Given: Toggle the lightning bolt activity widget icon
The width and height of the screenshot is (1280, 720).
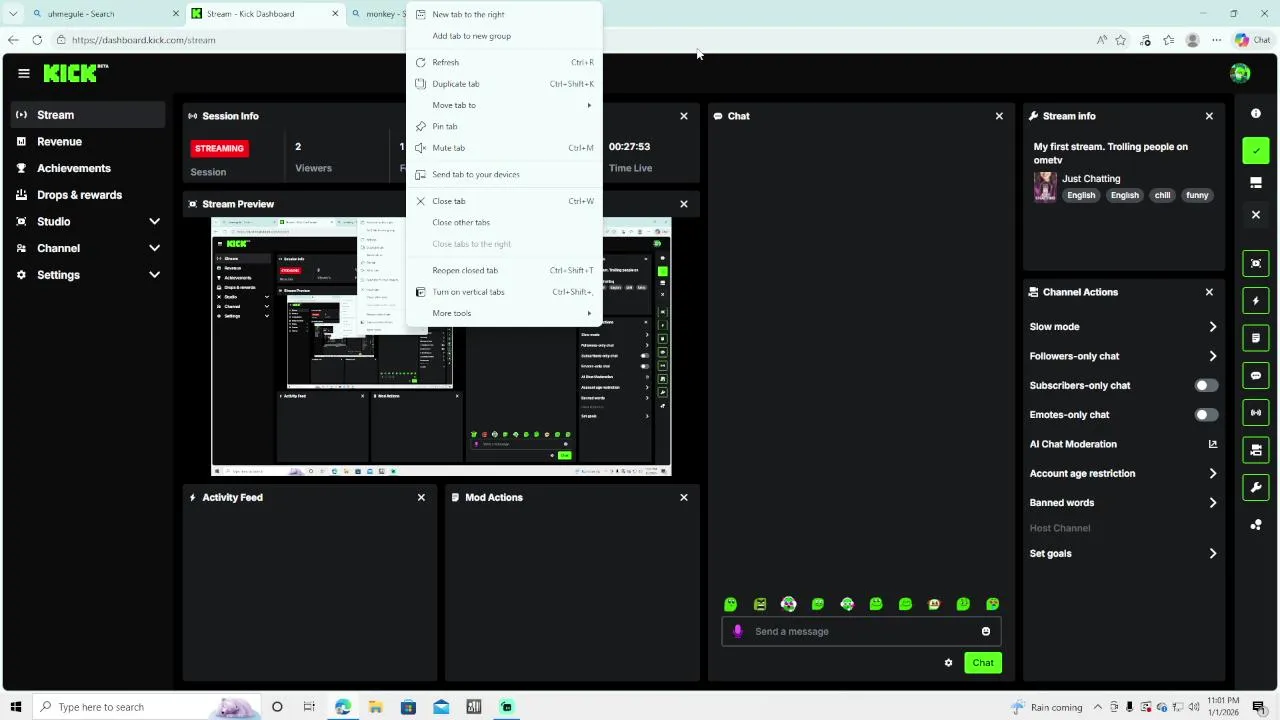Looking at the screenshot, I should [1256, 301].
